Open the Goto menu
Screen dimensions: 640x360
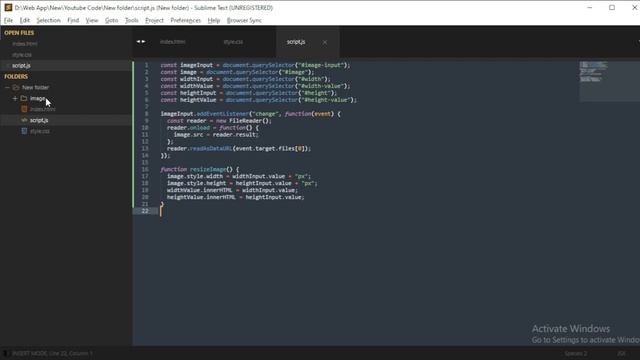pos(111,20)
